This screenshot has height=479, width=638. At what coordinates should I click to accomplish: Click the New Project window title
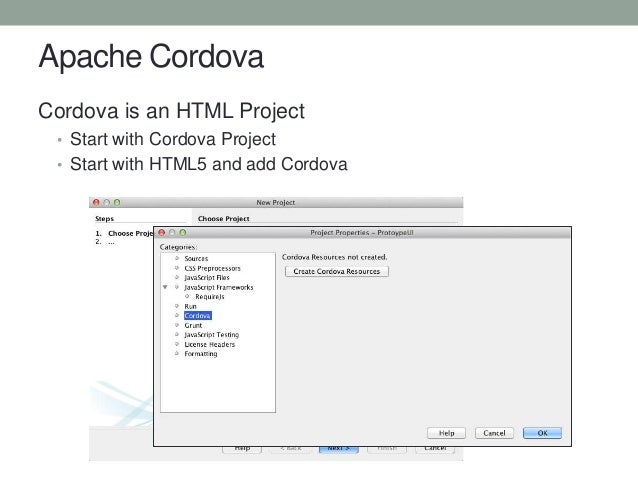coord(275,202)
